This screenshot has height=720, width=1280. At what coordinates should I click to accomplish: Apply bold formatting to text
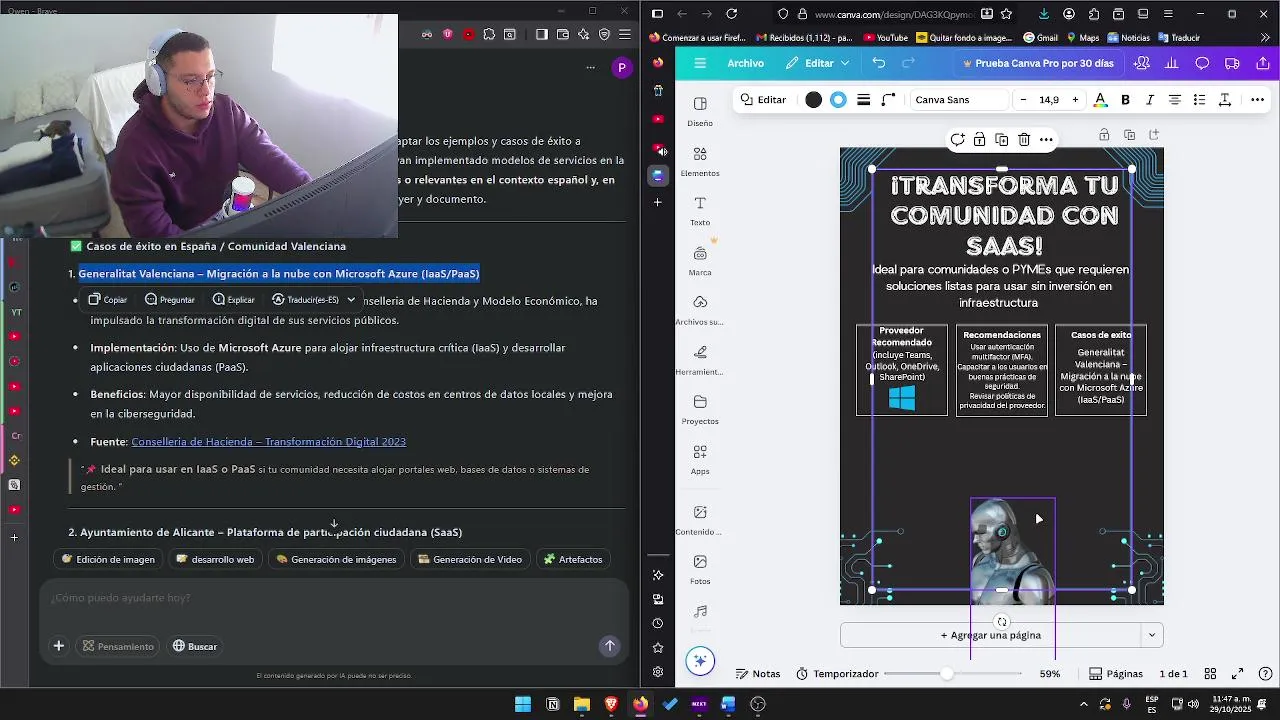click(1125, 100)
